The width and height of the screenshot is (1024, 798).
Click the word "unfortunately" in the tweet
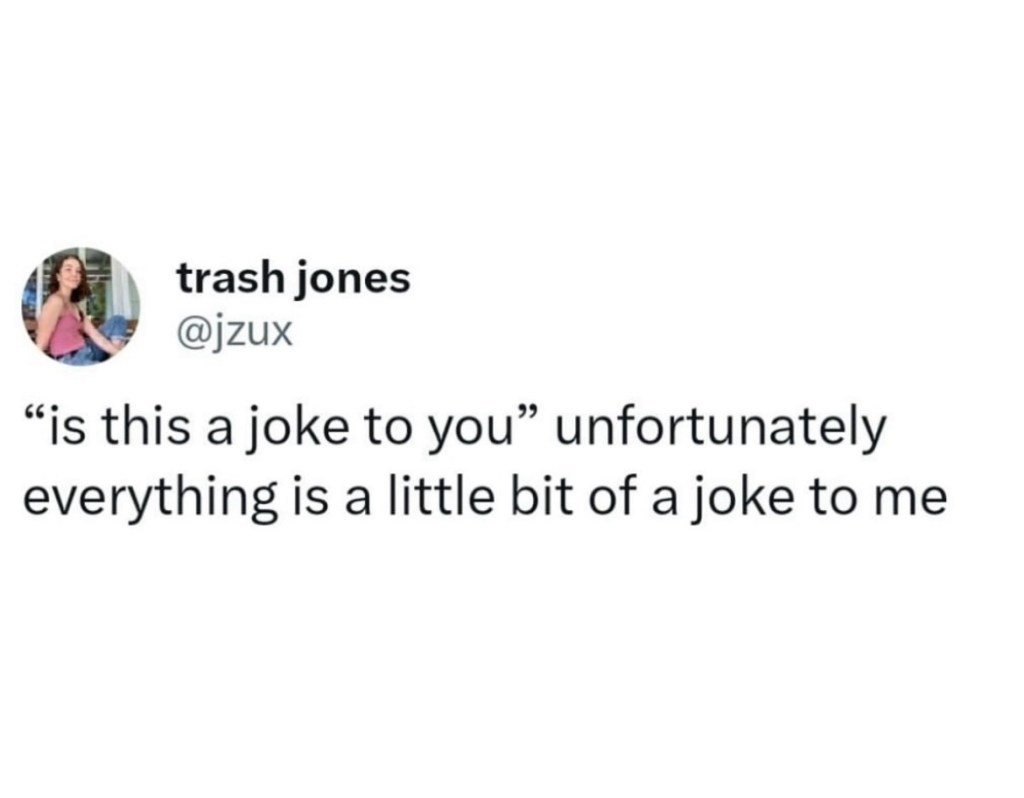[x=718, y=430]
